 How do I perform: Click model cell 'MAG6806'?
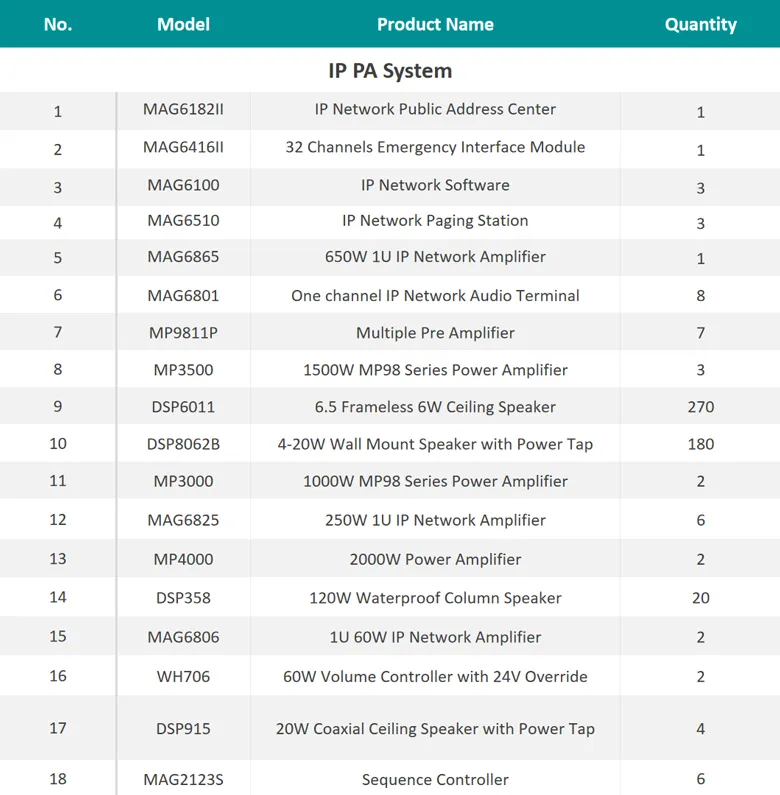click(x=183, y=637)
